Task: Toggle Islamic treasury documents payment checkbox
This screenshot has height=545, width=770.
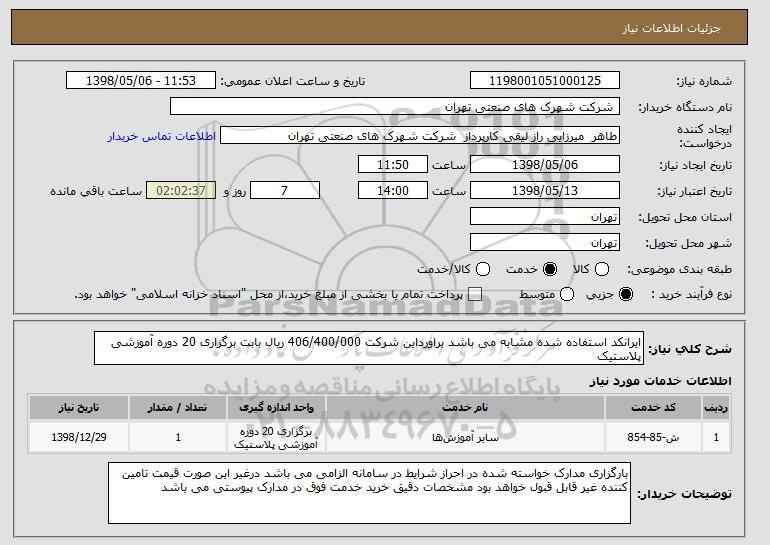Action: [475, 294]
